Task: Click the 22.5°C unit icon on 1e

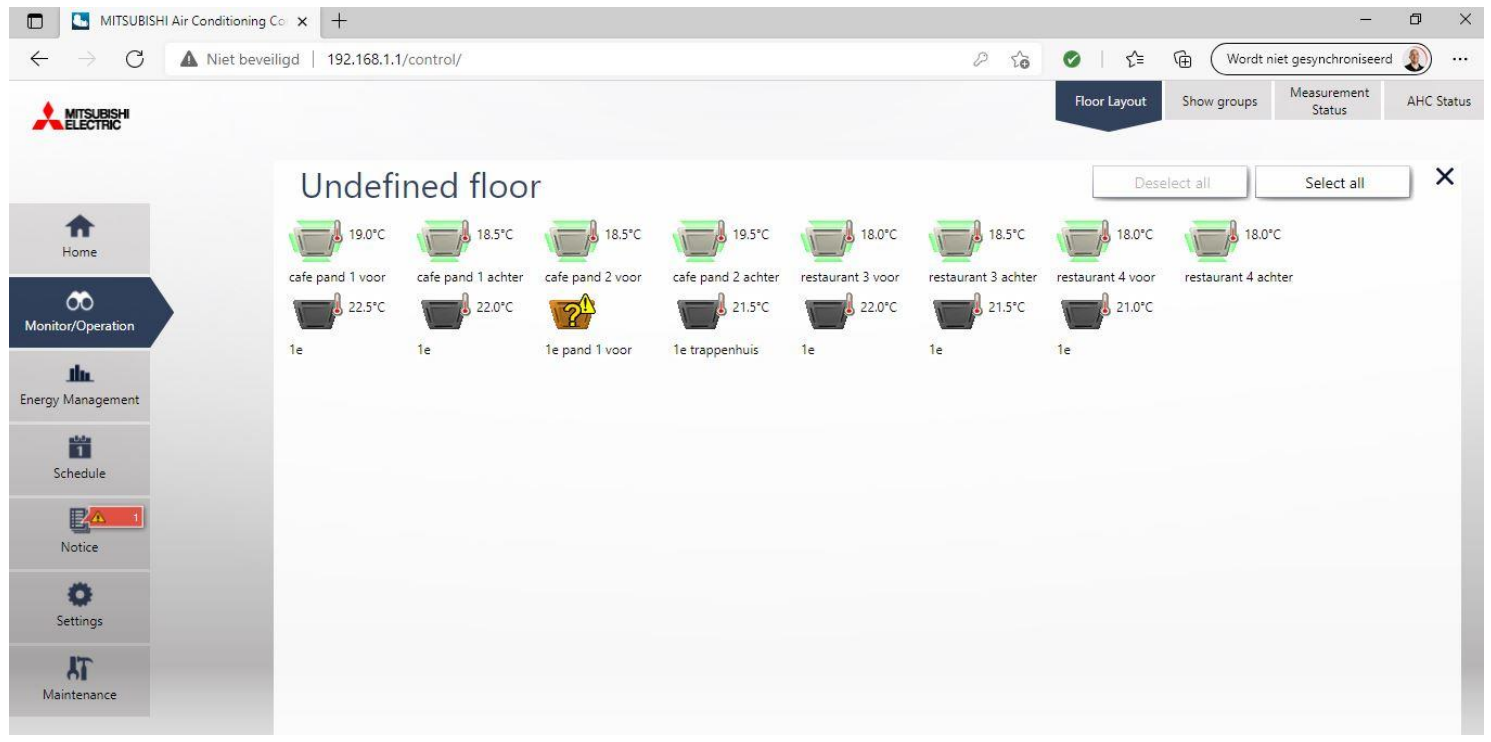Action: (311, 316)
